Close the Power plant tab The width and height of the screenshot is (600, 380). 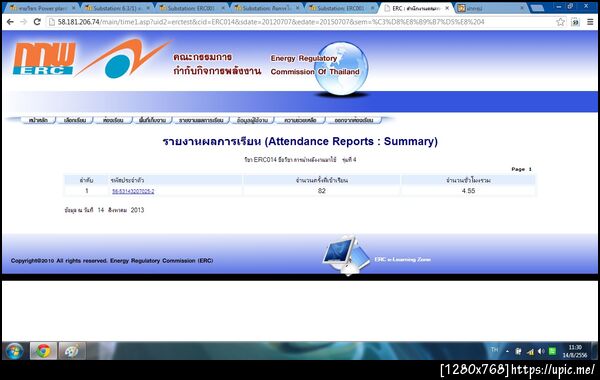73,8
